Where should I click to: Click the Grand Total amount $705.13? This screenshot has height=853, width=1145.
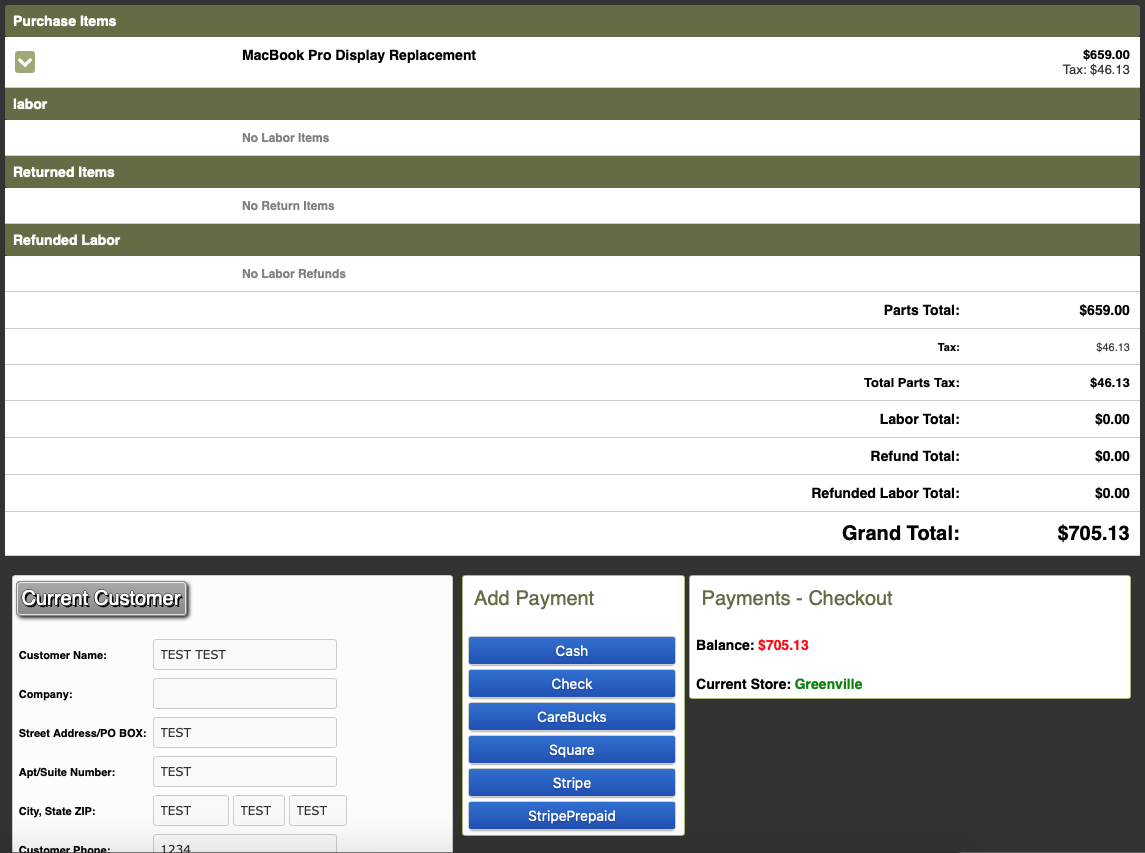coord(1092,533)
